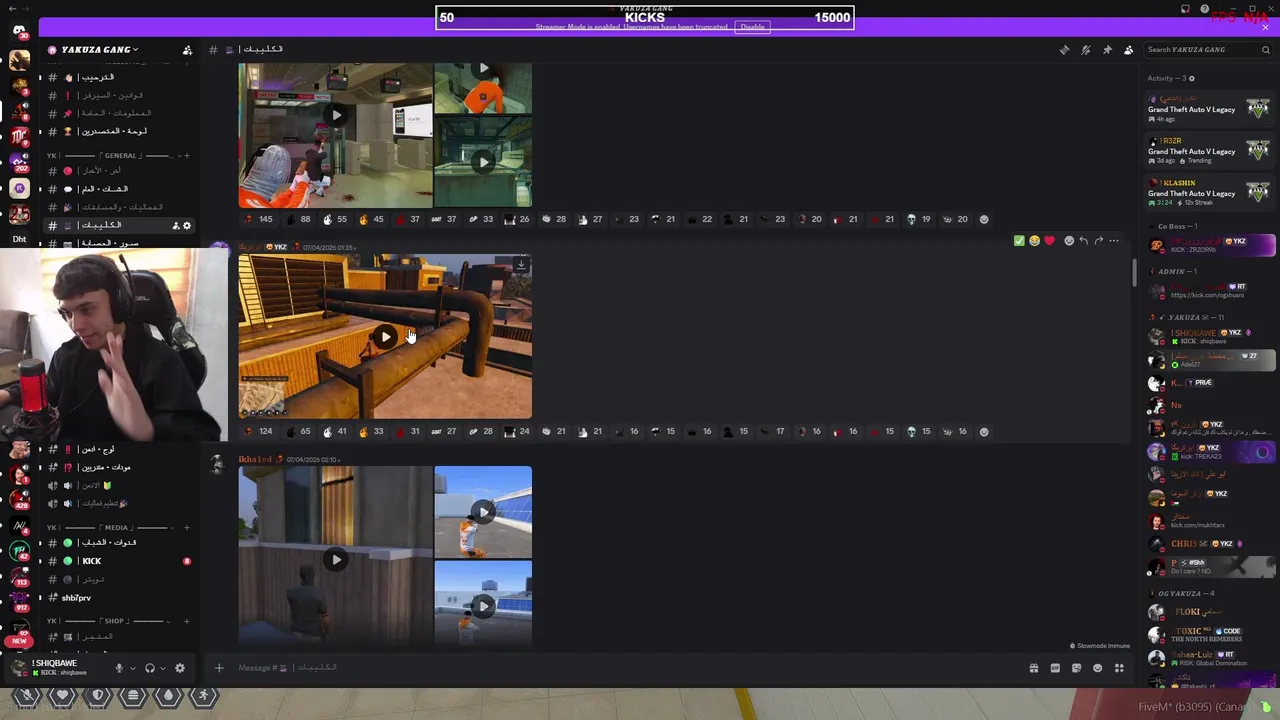Mute microphone in user panel
This screenshot has width=1280, height=720.
point(119,668)
